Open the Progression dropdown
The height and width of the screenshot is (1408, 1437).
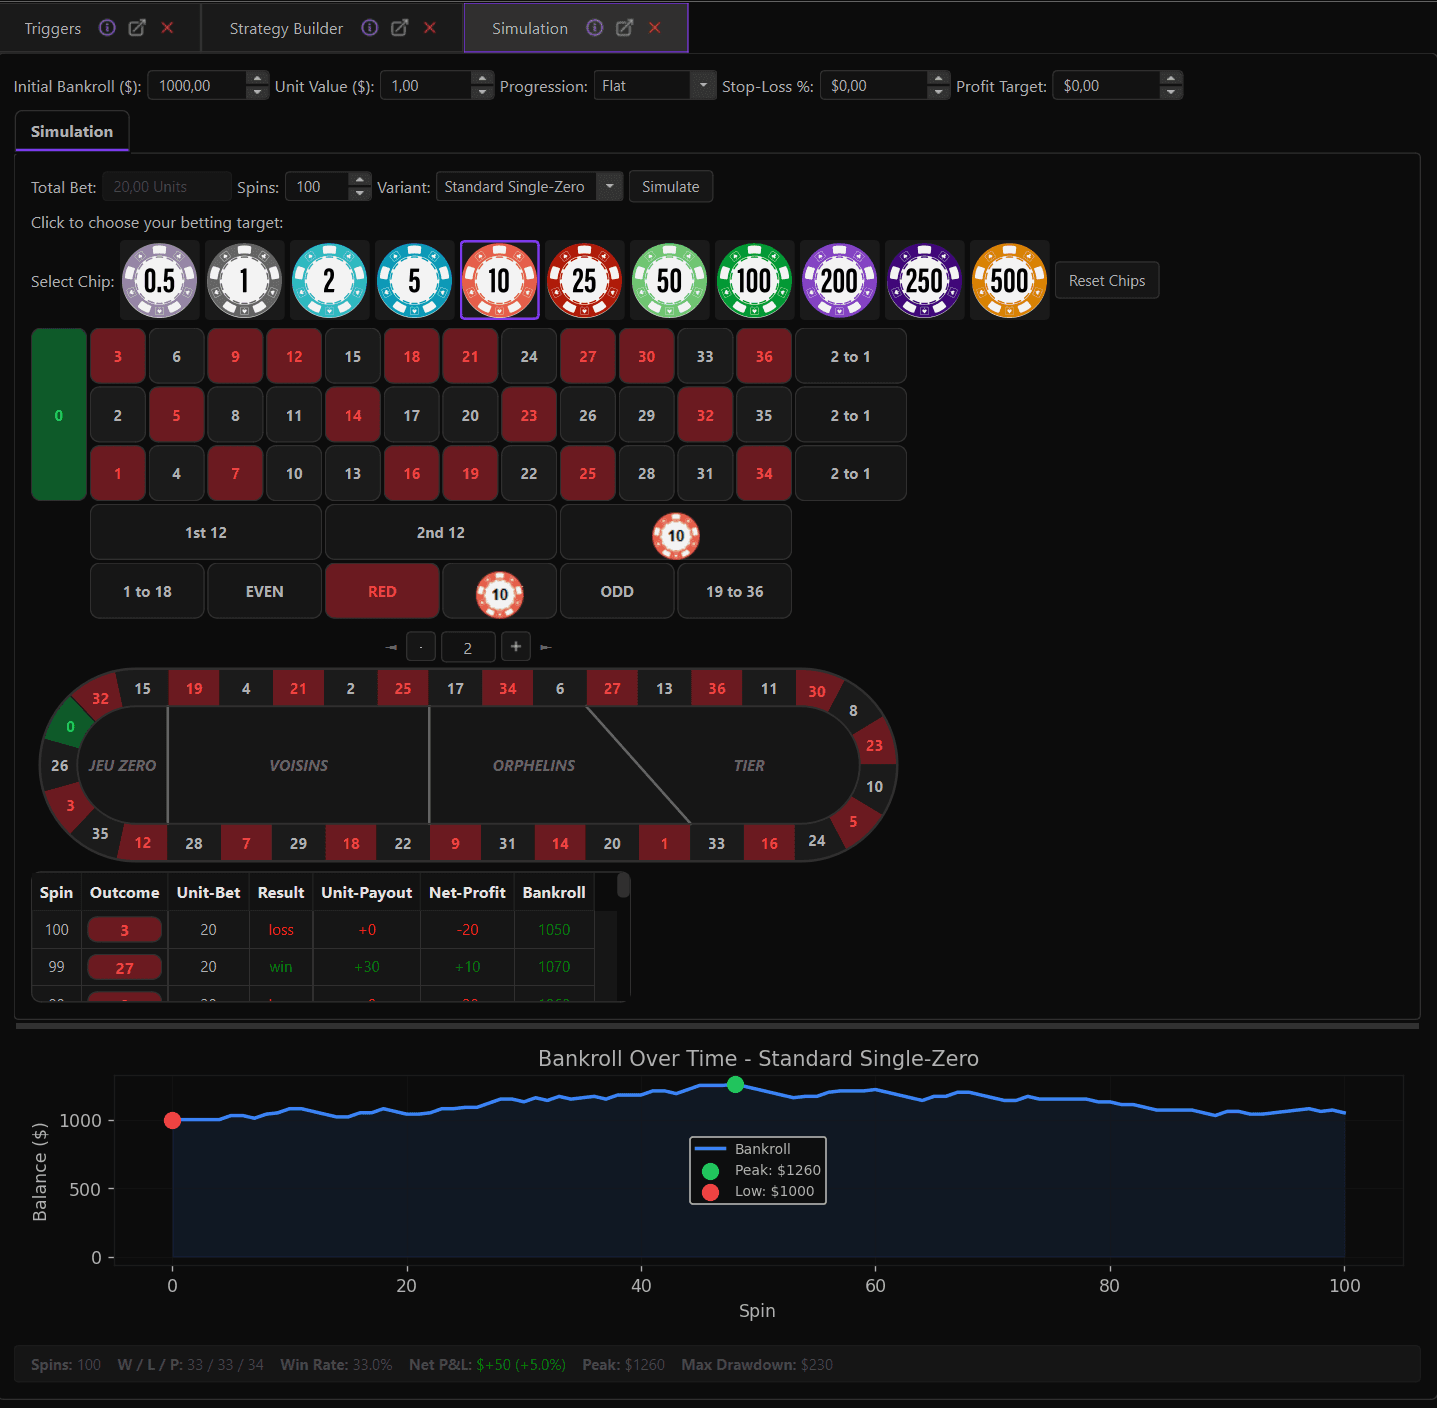[655, 86]
